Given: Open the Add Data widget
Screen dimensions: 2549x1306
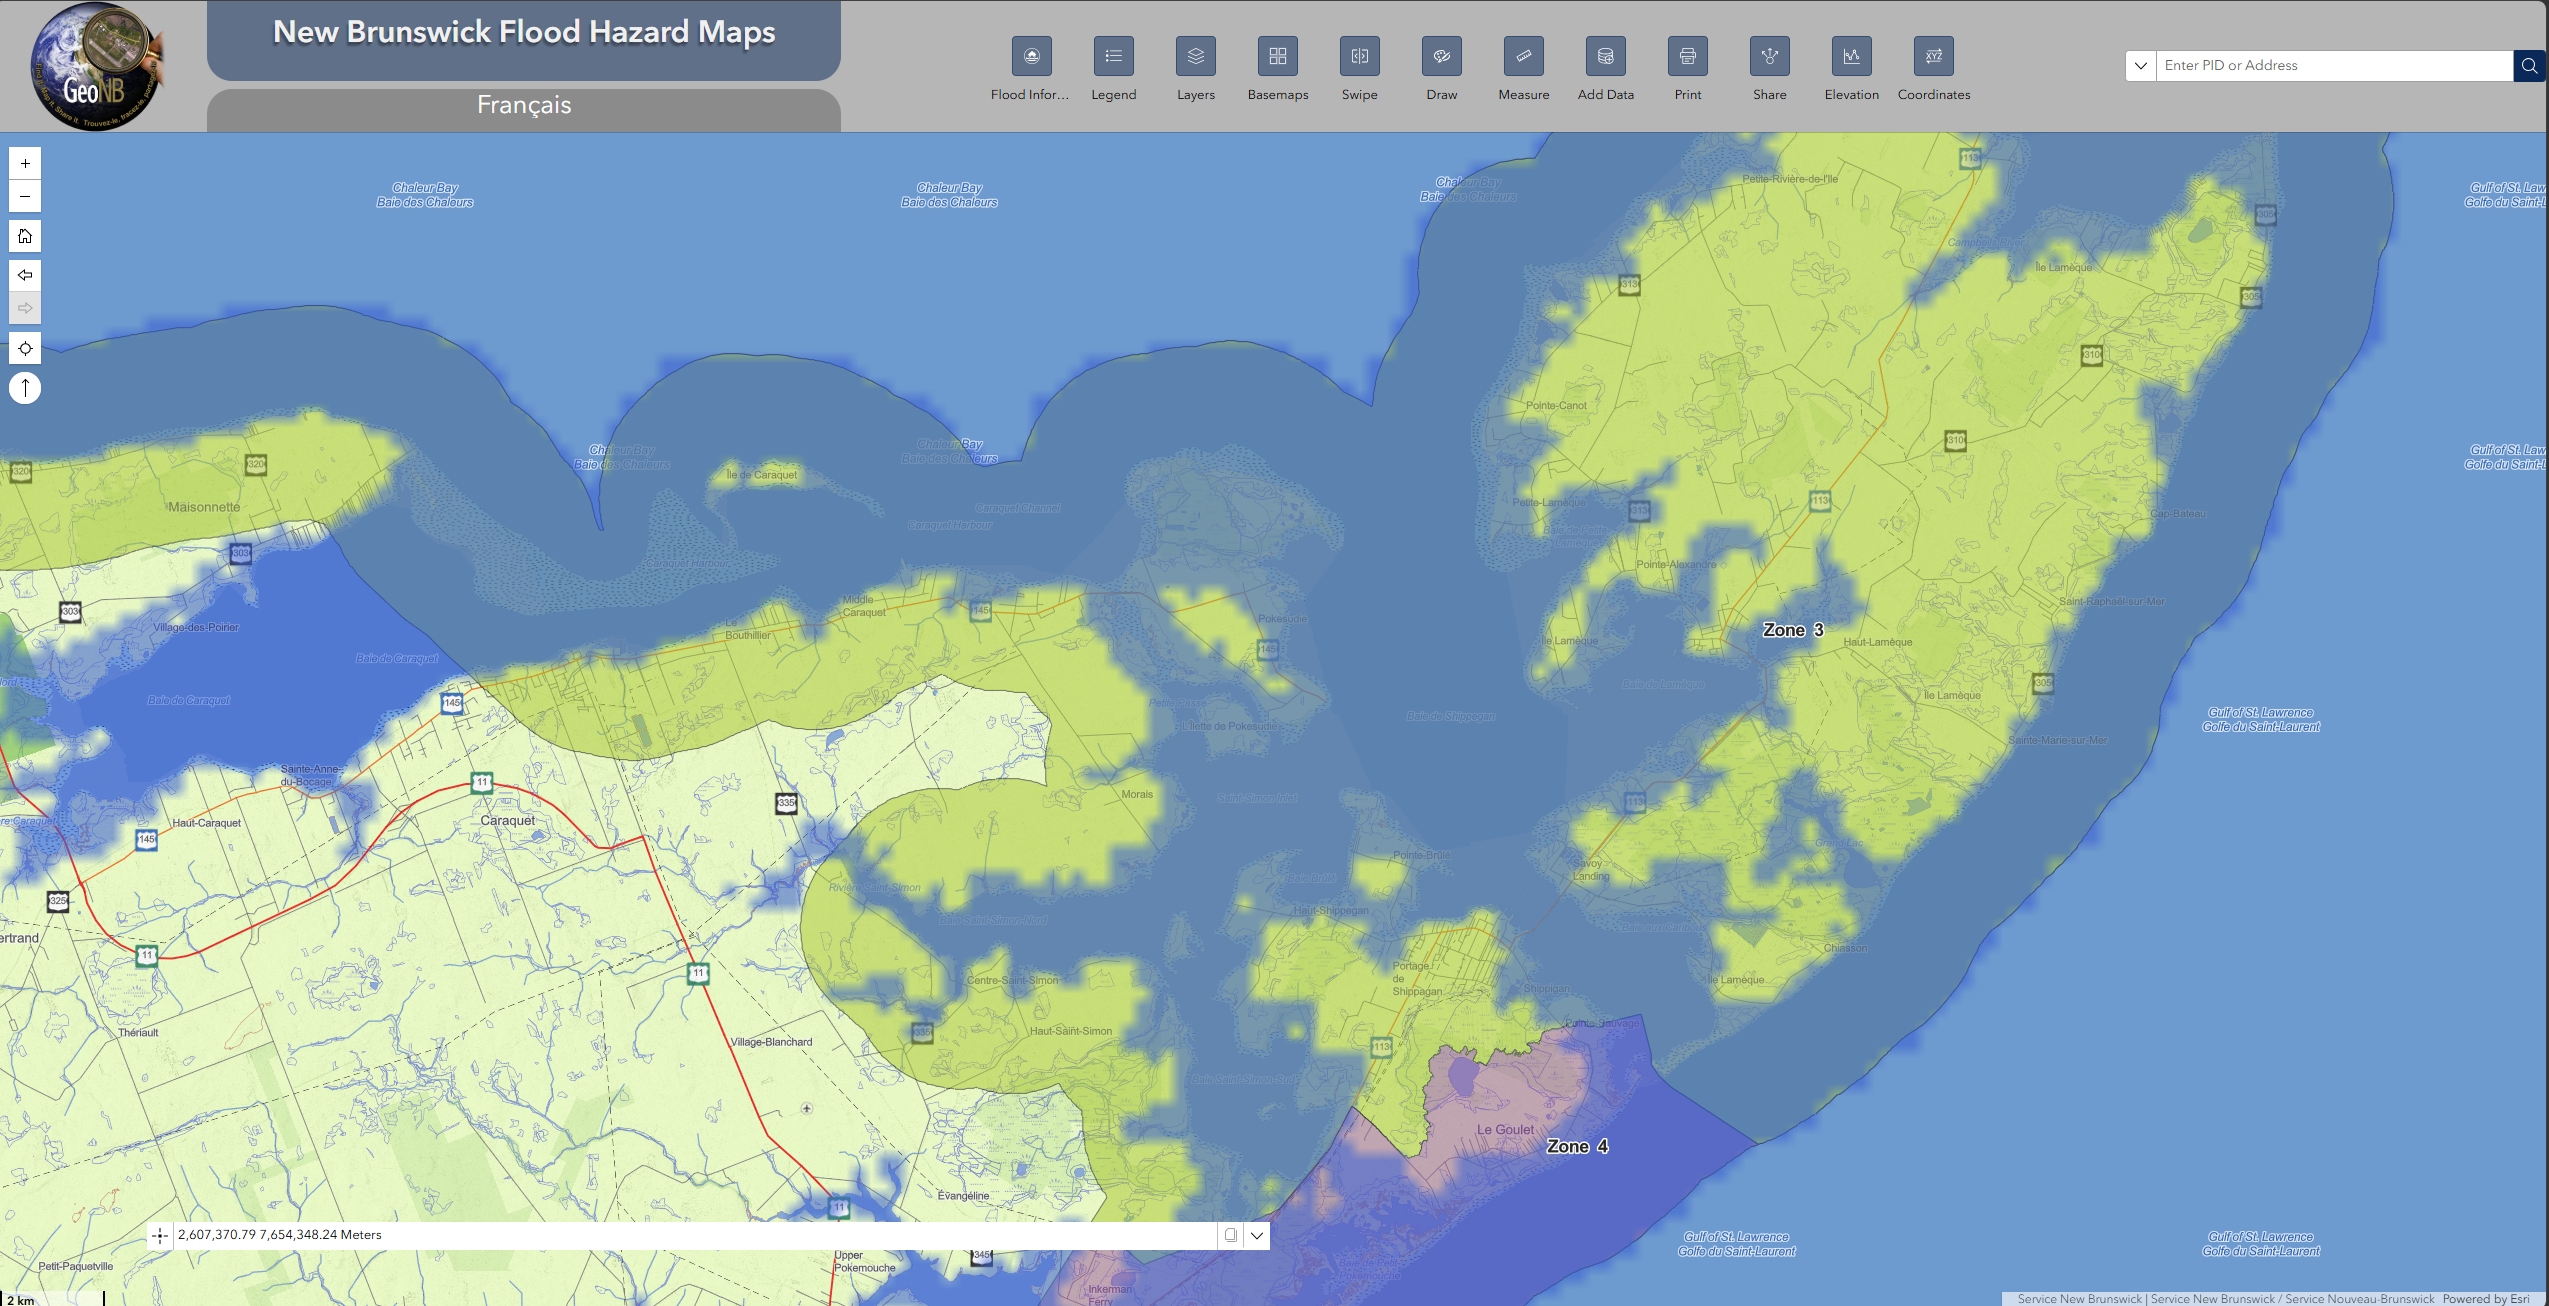Looking at the screenshot, I should (1605, 56).
